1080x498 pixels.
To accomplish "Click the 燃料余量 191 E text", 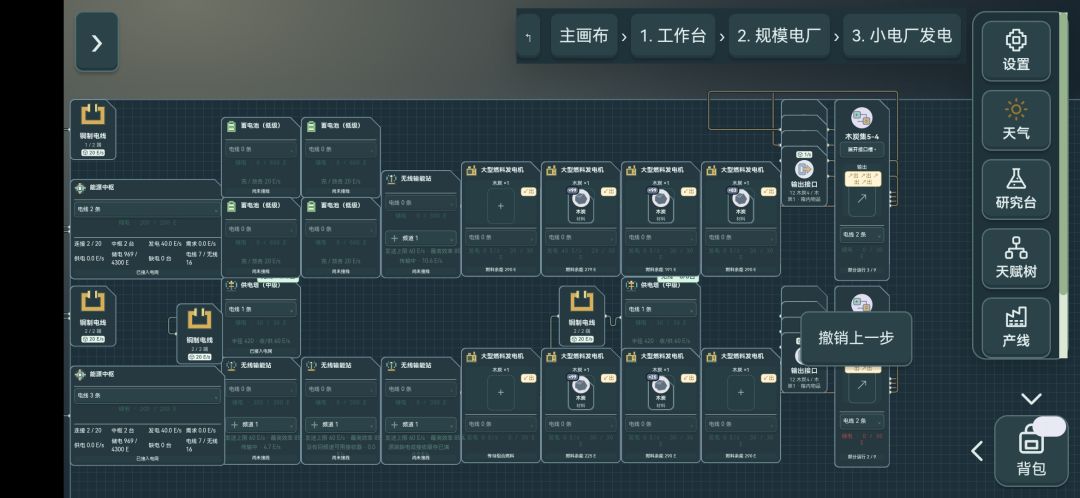I will [661, 269].
